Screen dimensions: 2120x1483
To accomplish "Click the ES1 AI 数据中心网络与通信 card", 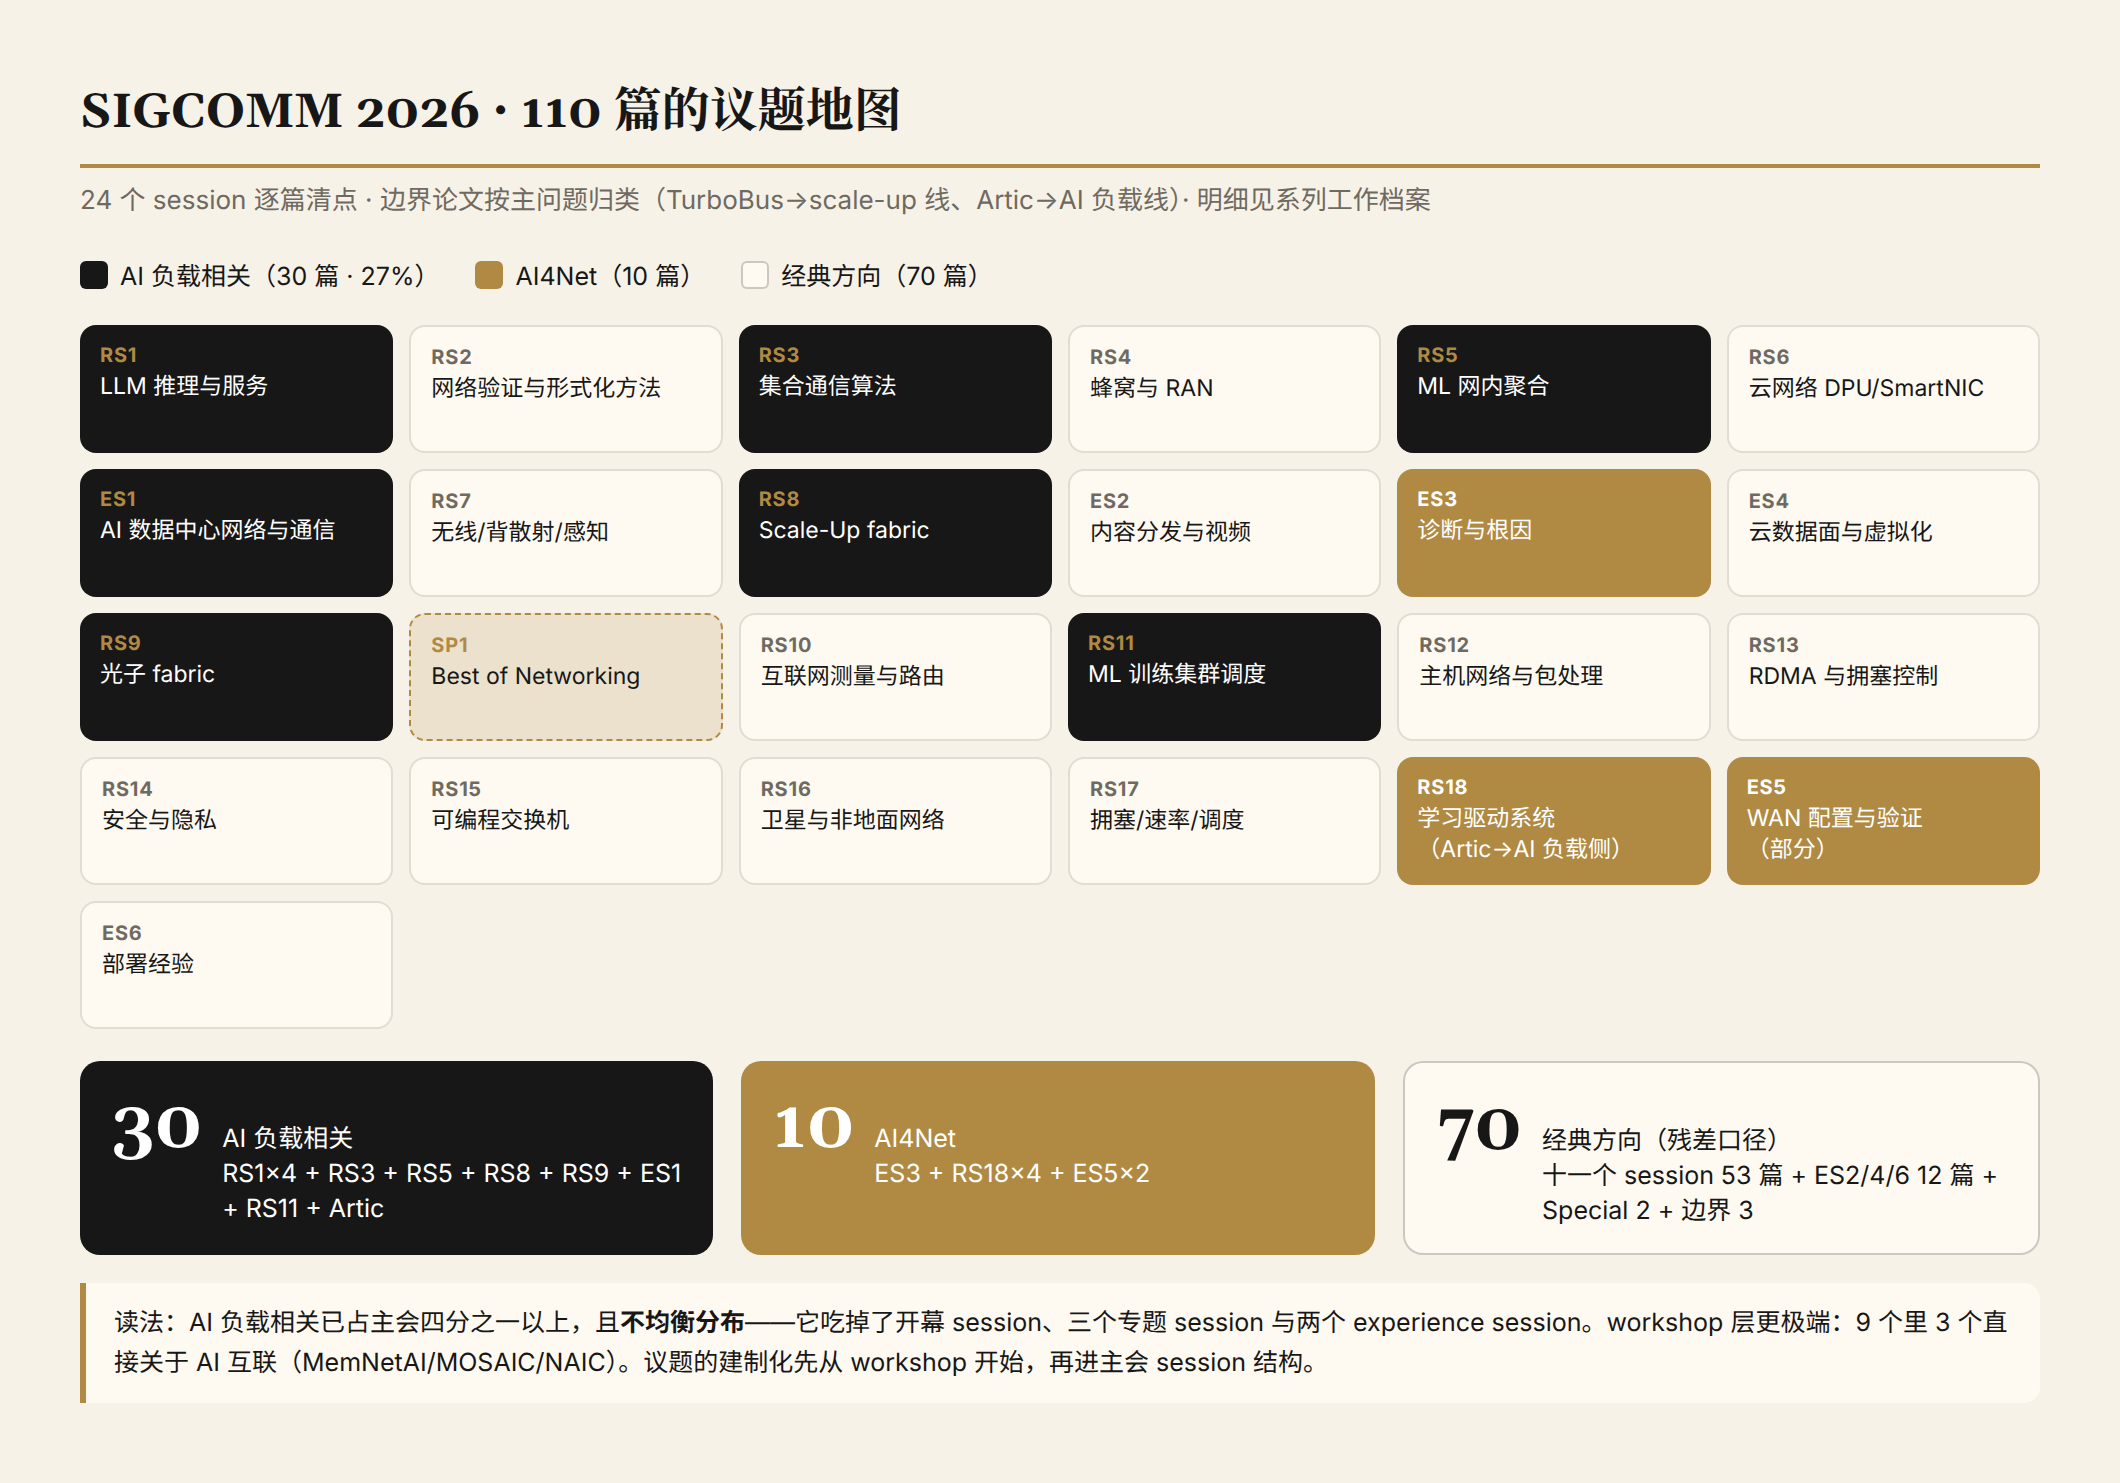I will (236, 533).
